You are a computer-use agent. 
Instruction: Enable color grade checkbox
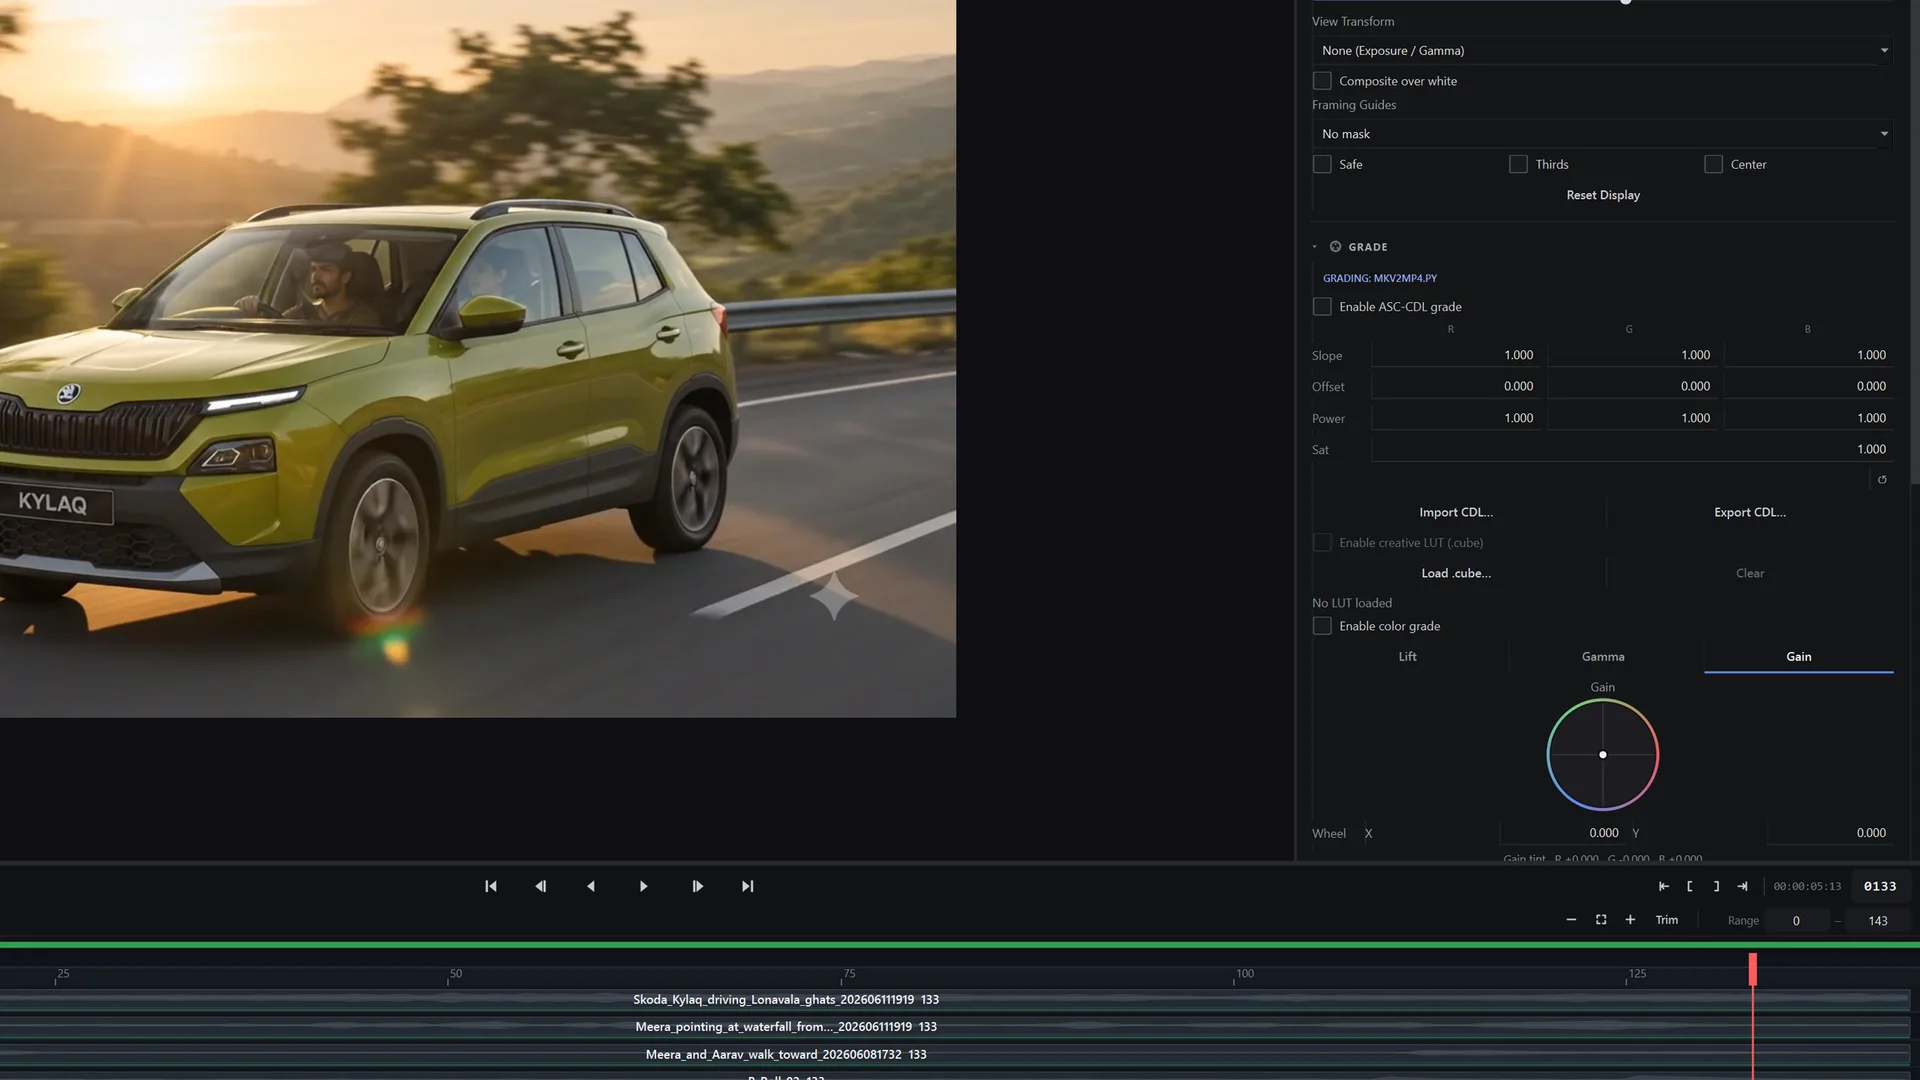[x=1322, y=626]
